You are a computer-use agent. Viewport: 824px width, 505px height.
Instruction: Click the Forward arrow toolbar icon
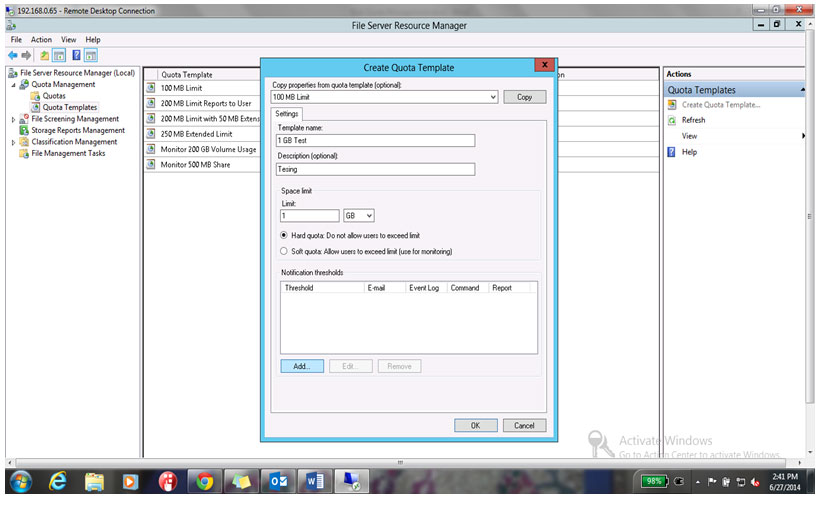26,55
